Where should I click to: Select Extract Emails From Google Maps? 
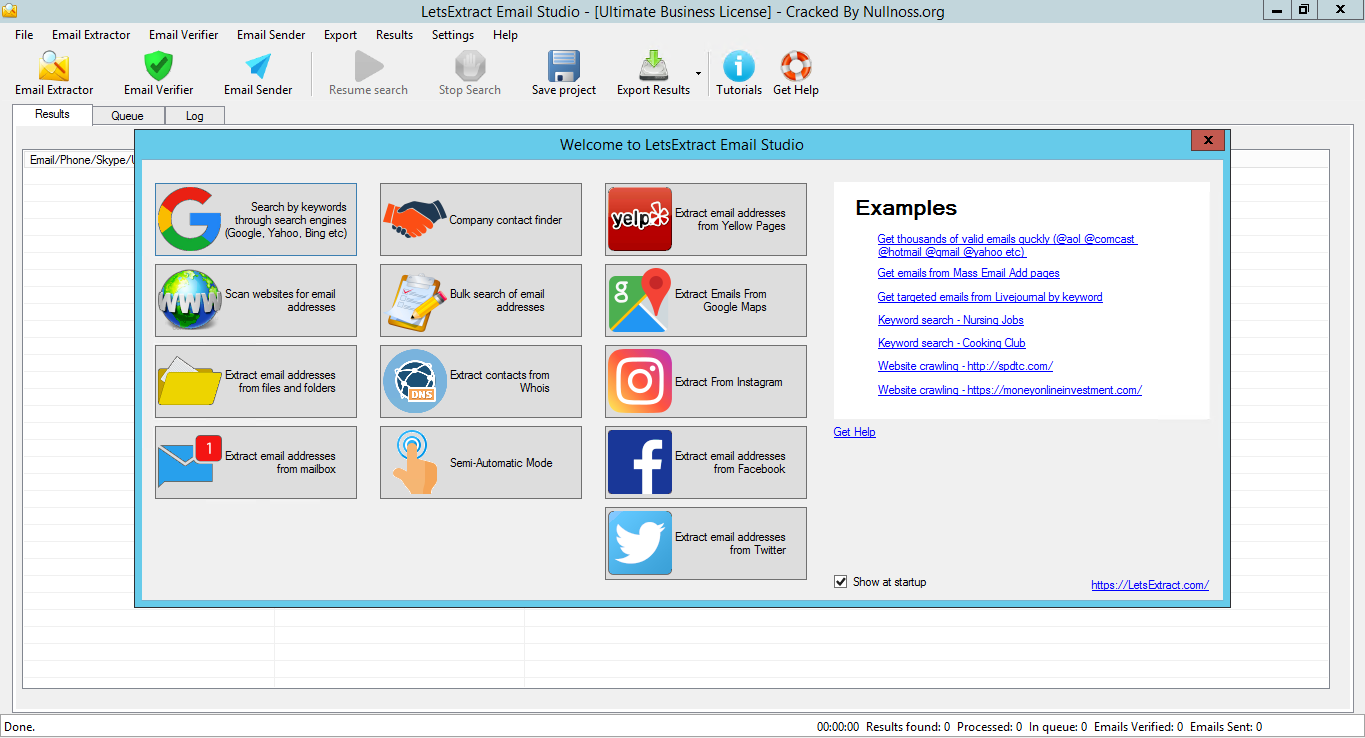pyautogui.click(x=706, y=301)
